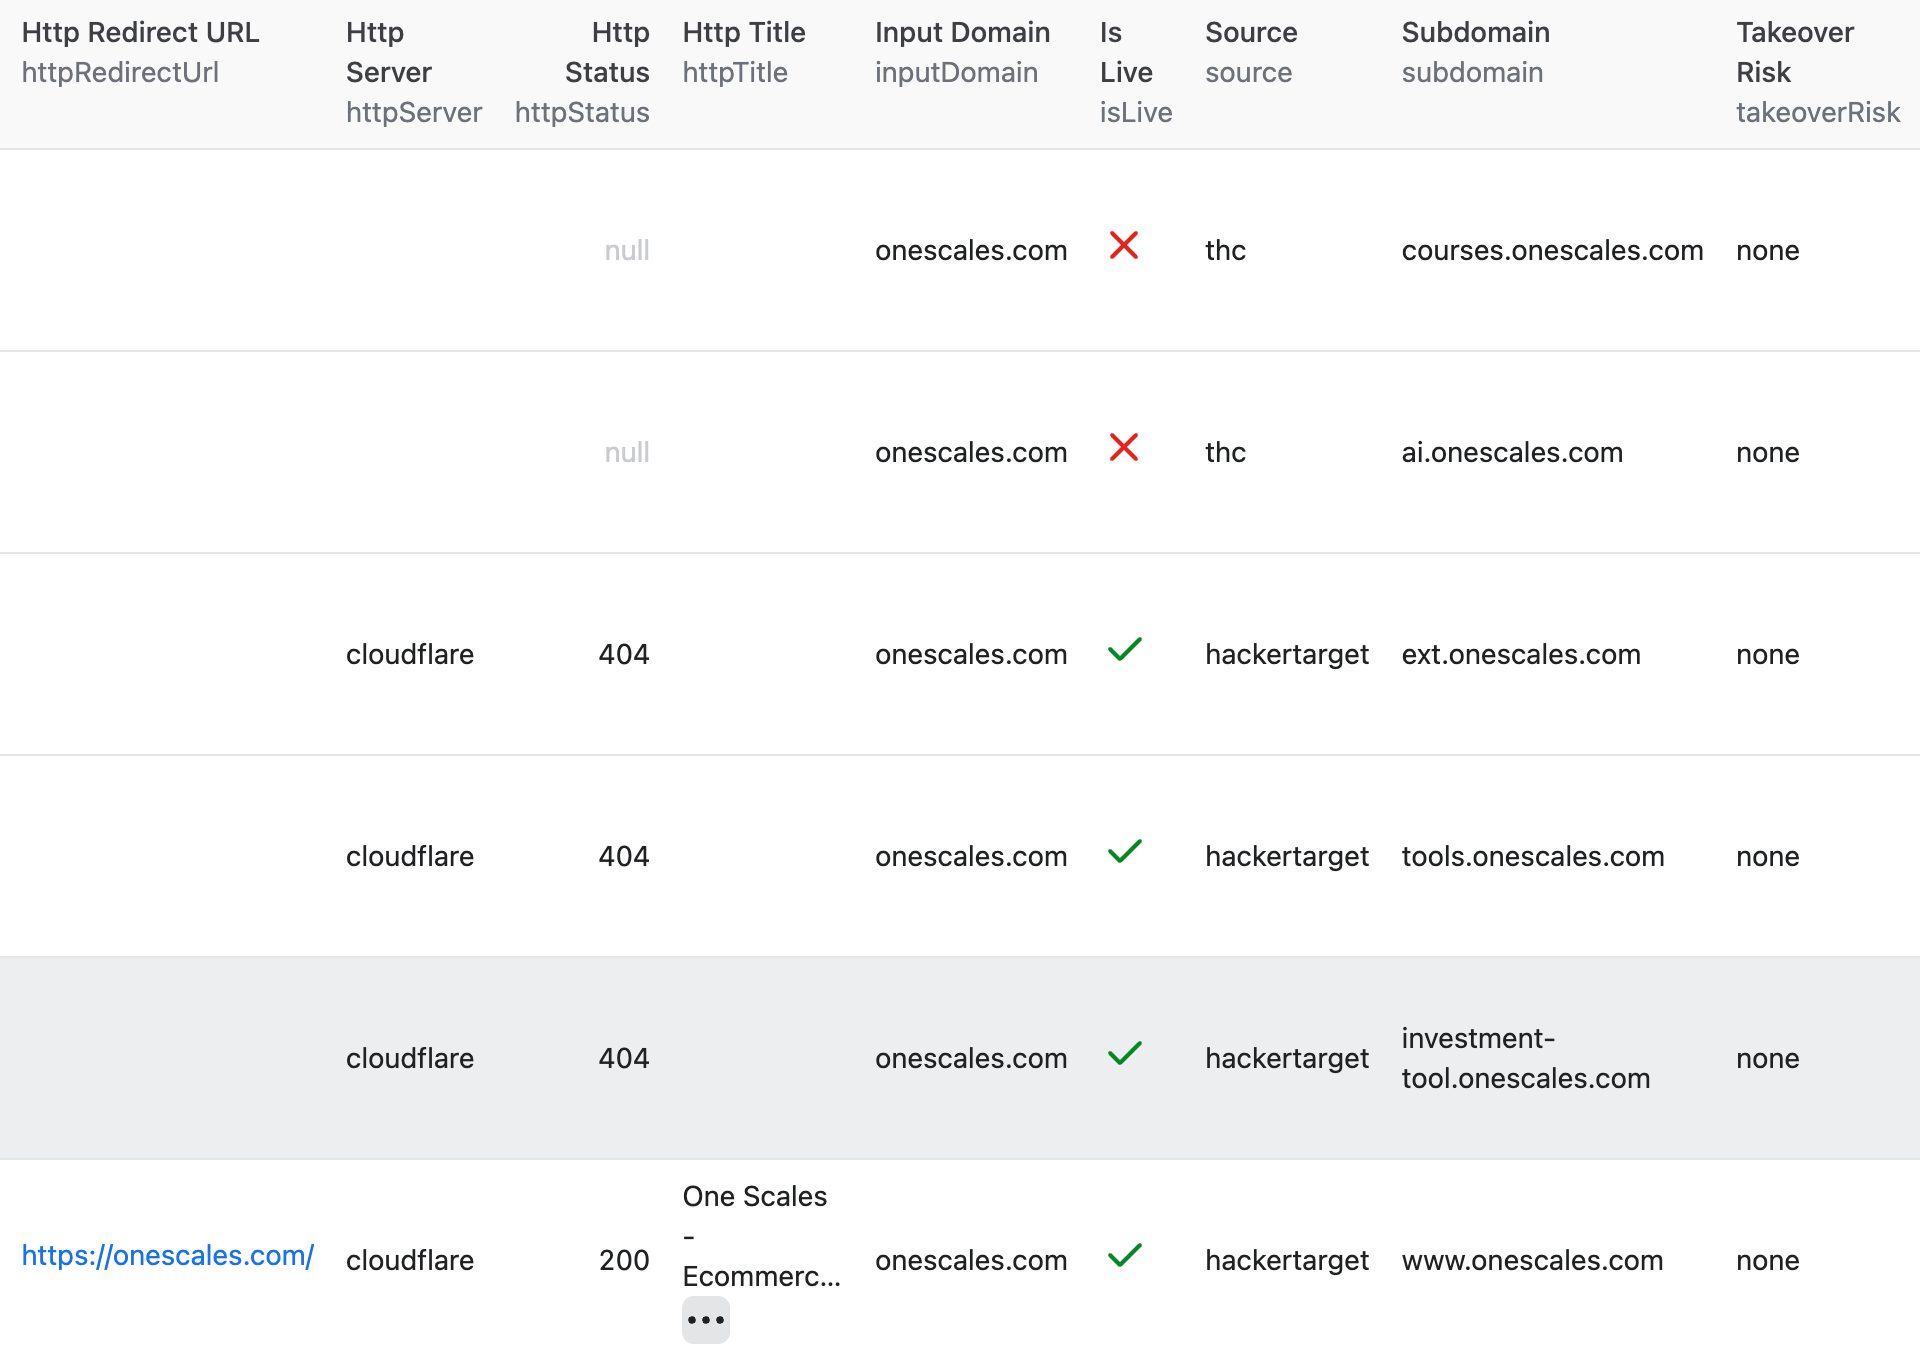Click the green checkmark for investment-tool.onescales.com
The width and height of the screenshot is (1920, 1360).
(1125, 1056)
